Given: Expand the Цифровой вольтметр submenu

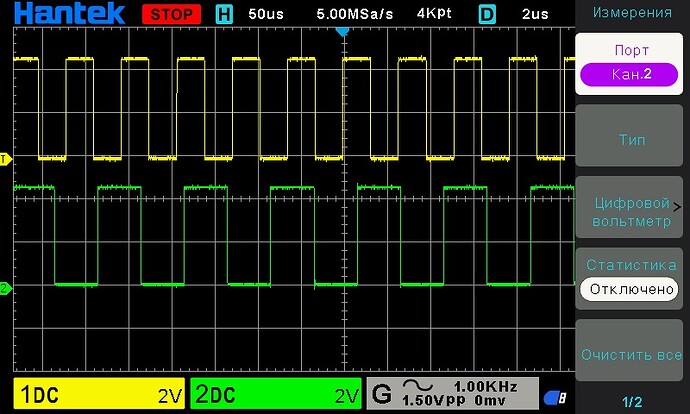Looking at the screenshot, I should pos(632,211).
